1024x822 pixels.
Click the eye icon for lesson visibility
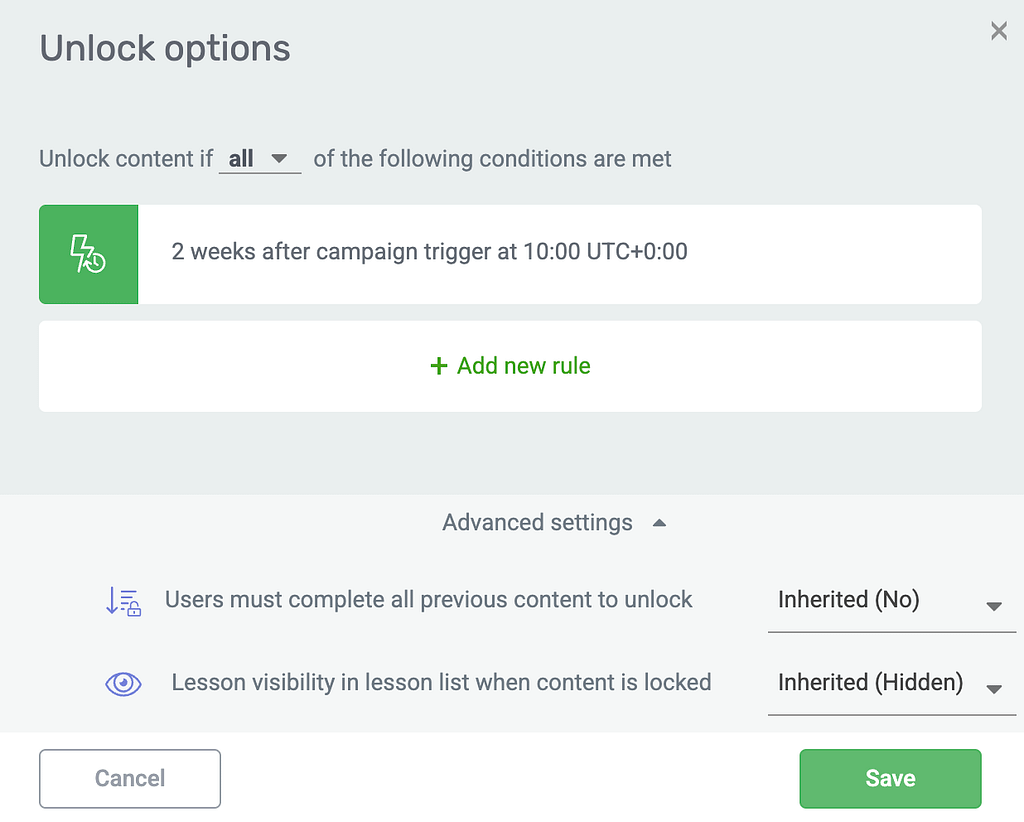123,684
